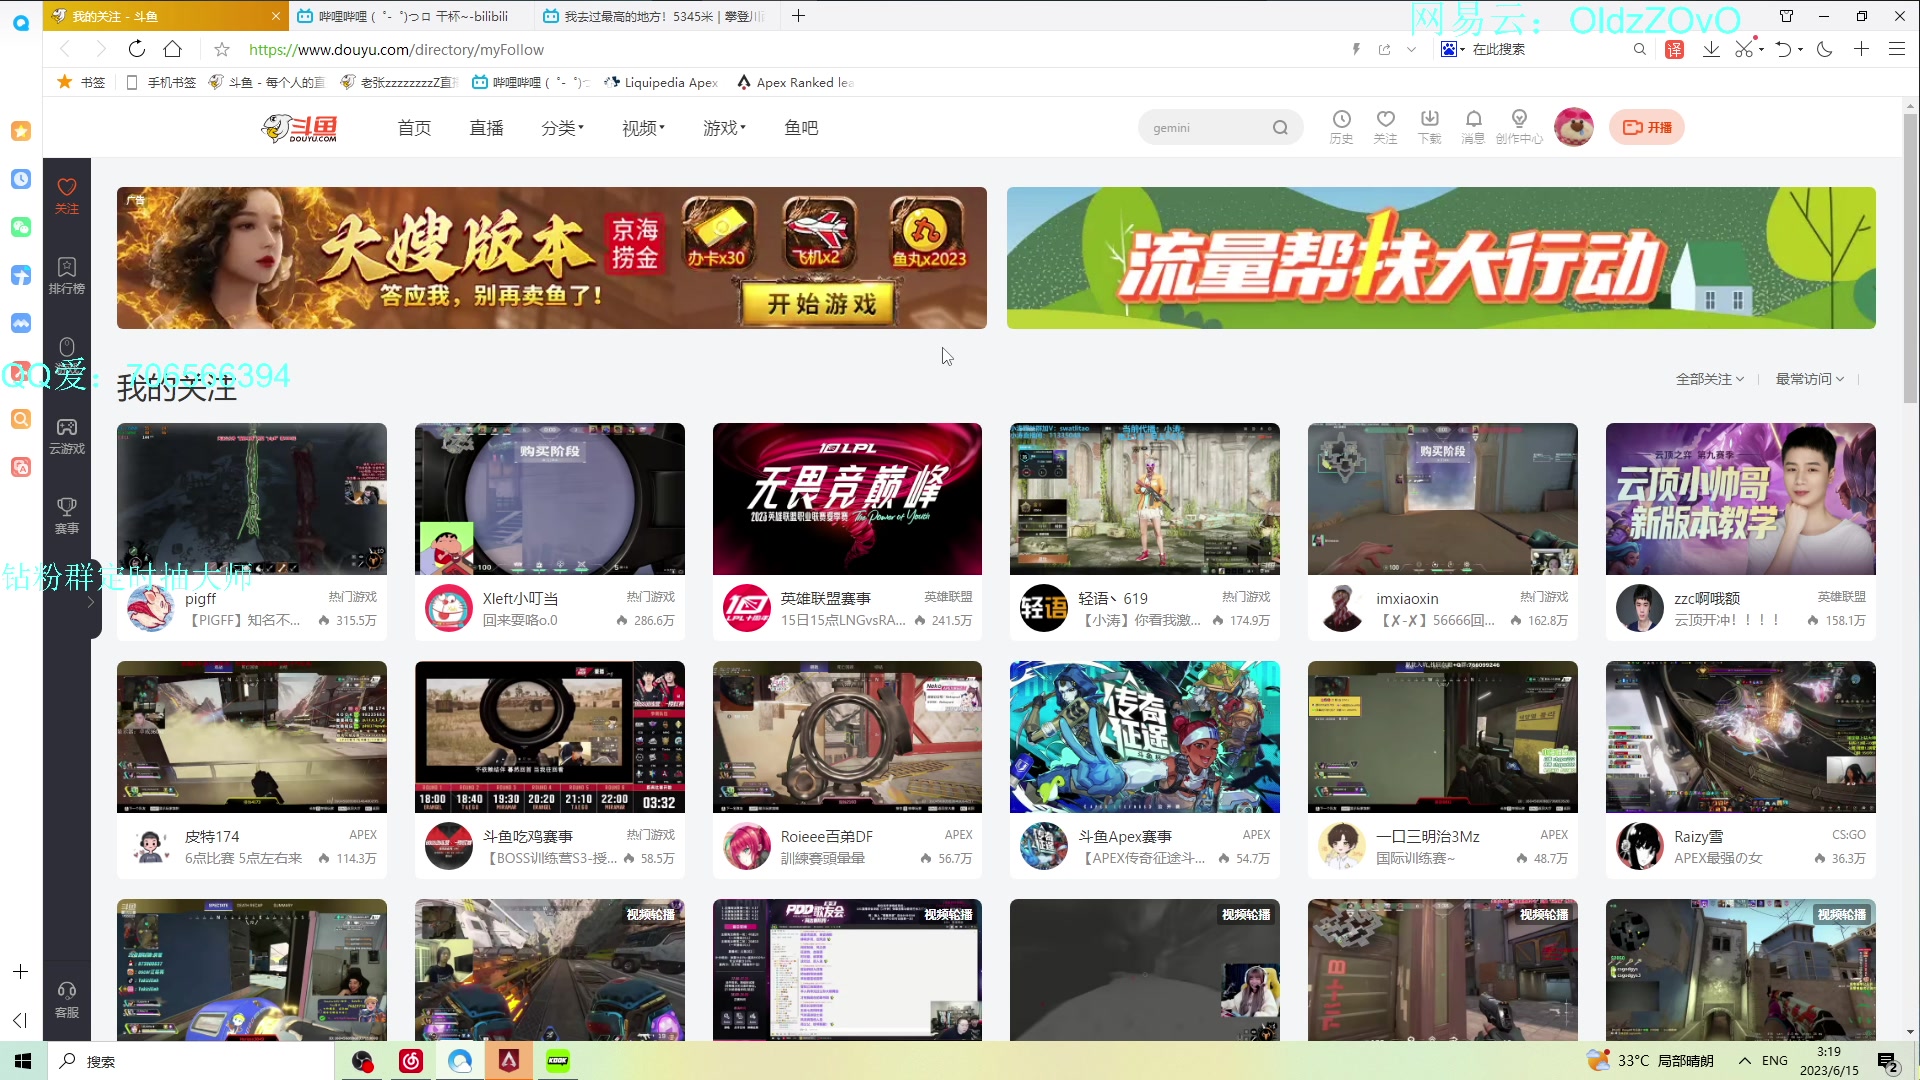Select 关注 in the left sidebar
This screenshot has height=1080, width=1920.
[67, 196]
